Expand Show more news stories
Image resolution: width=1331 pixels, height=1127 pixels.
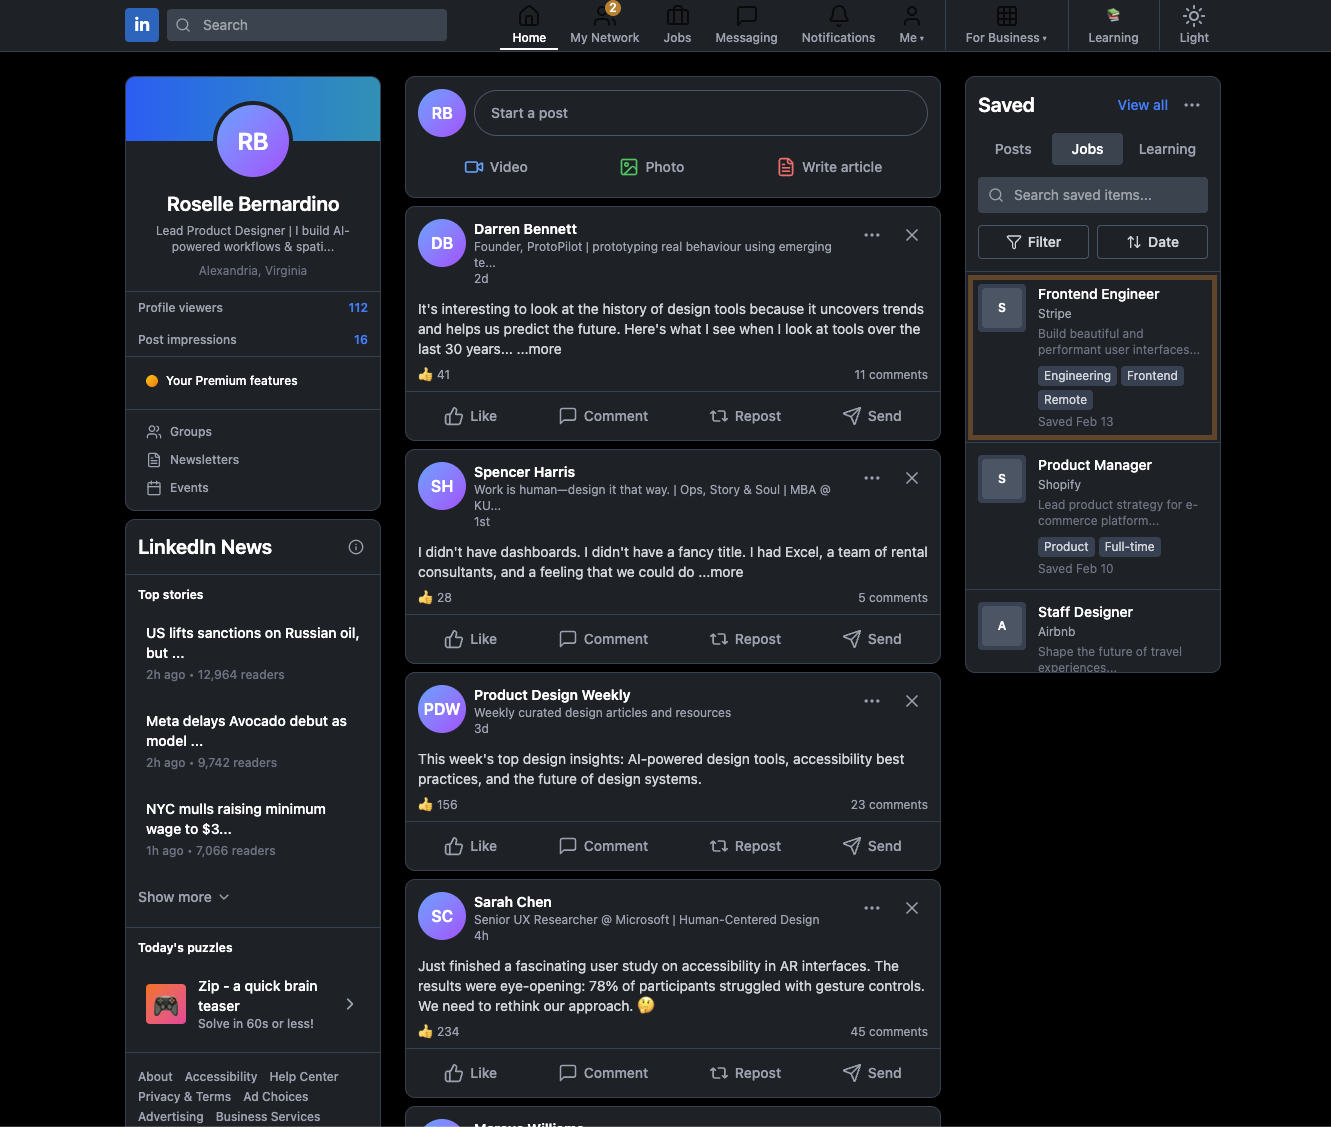pyautogui.click(x=184, y=897)
